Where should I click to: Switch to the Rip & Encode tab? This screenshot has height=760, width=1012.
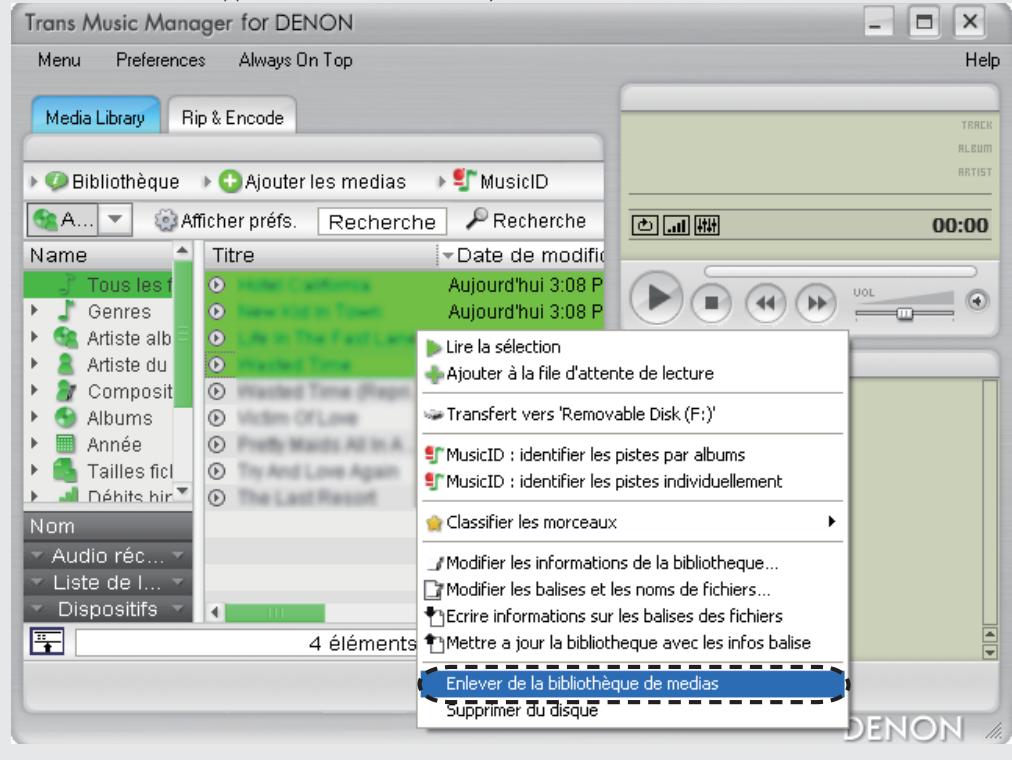click(x=232, y=117)
